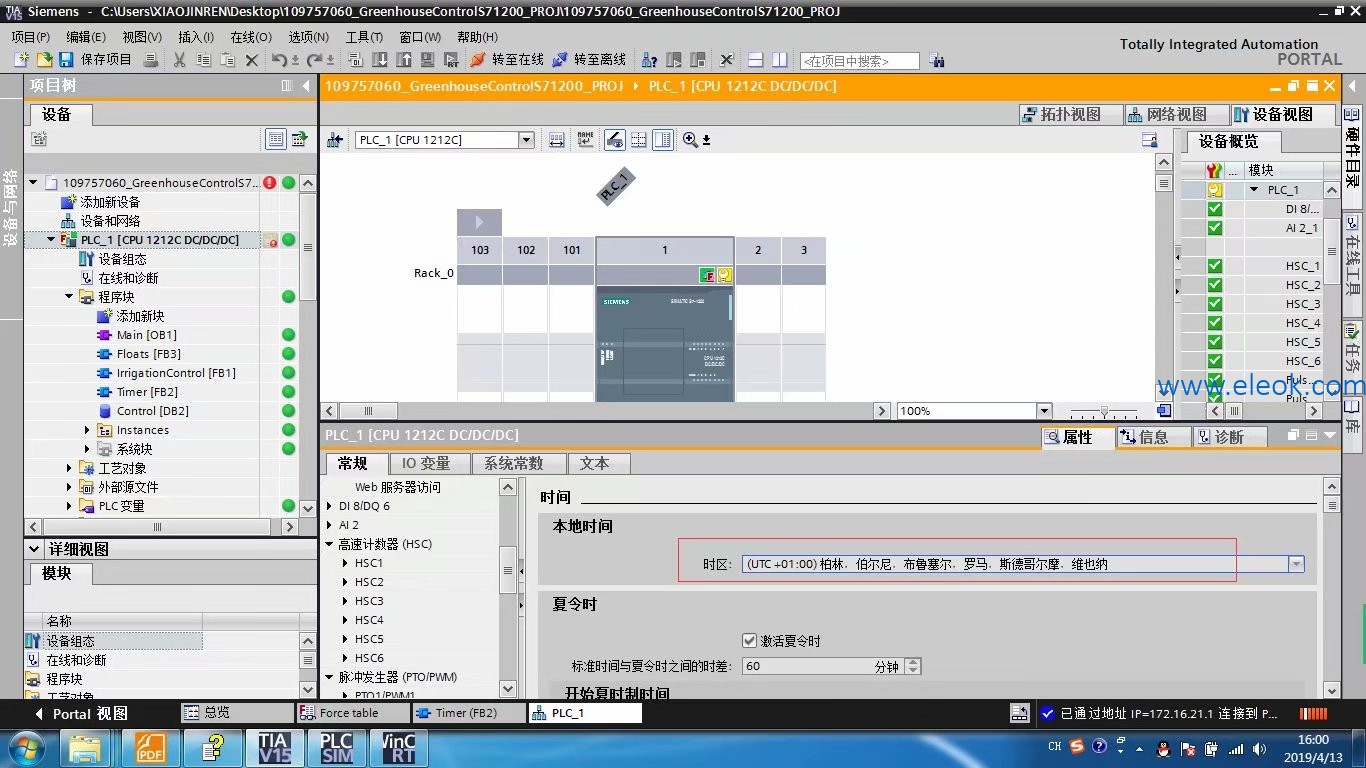Viewport: 1366px width, 768px height.
Task: Click the accessible devices icon
Action: (650, 60)
